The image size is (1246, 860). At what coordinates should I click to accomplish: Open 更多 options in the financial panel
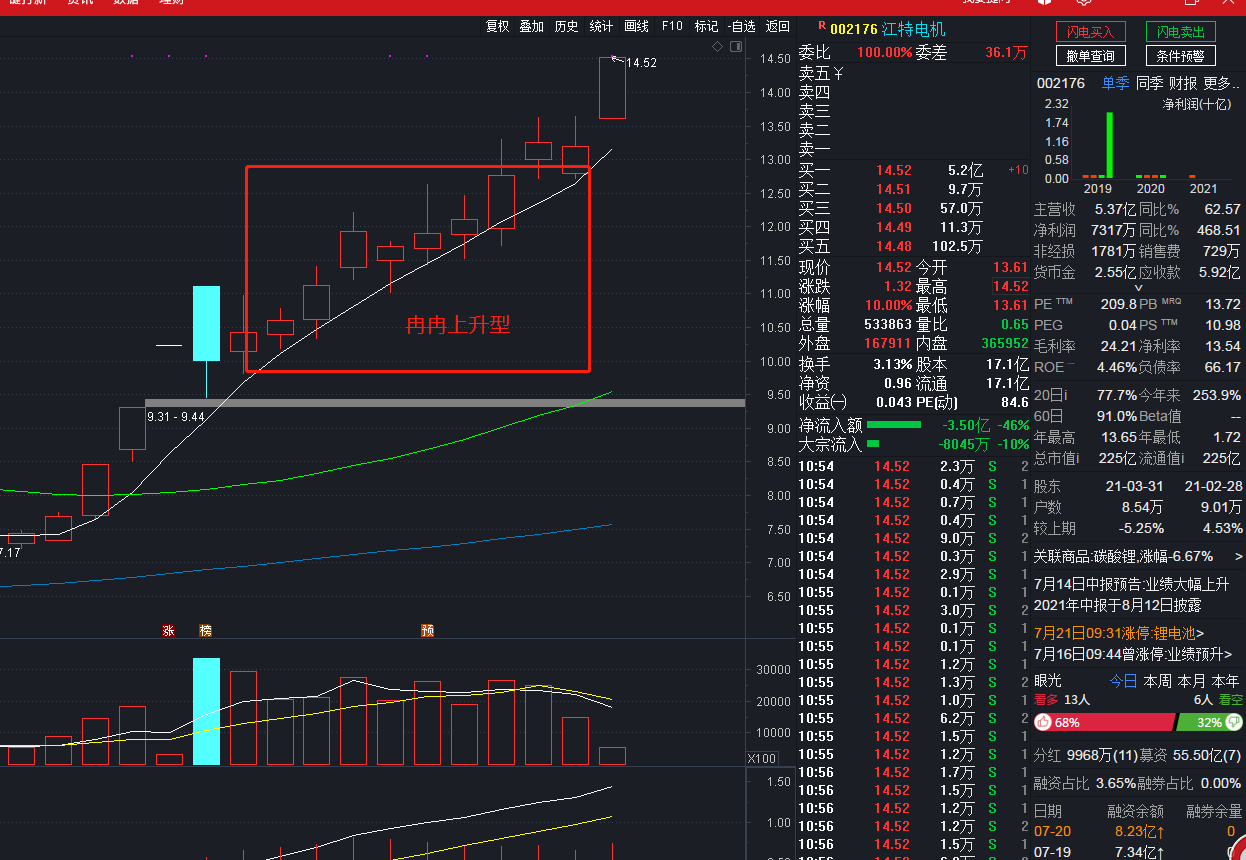point(1222,83)
